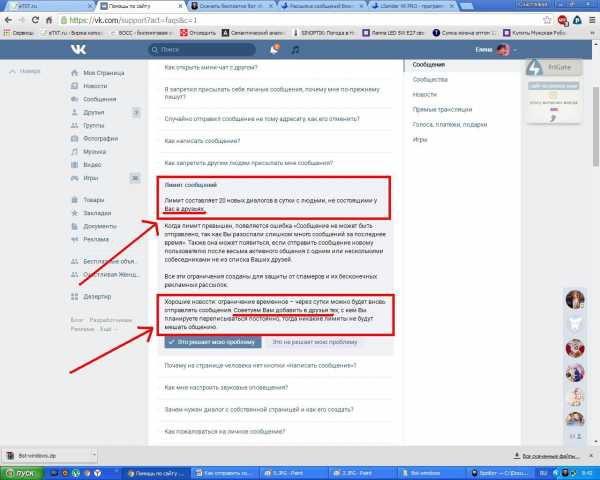Viewport: 600px width, 480px height.
Task: Go back with the browser back arrow
Action: pos(8,20)
